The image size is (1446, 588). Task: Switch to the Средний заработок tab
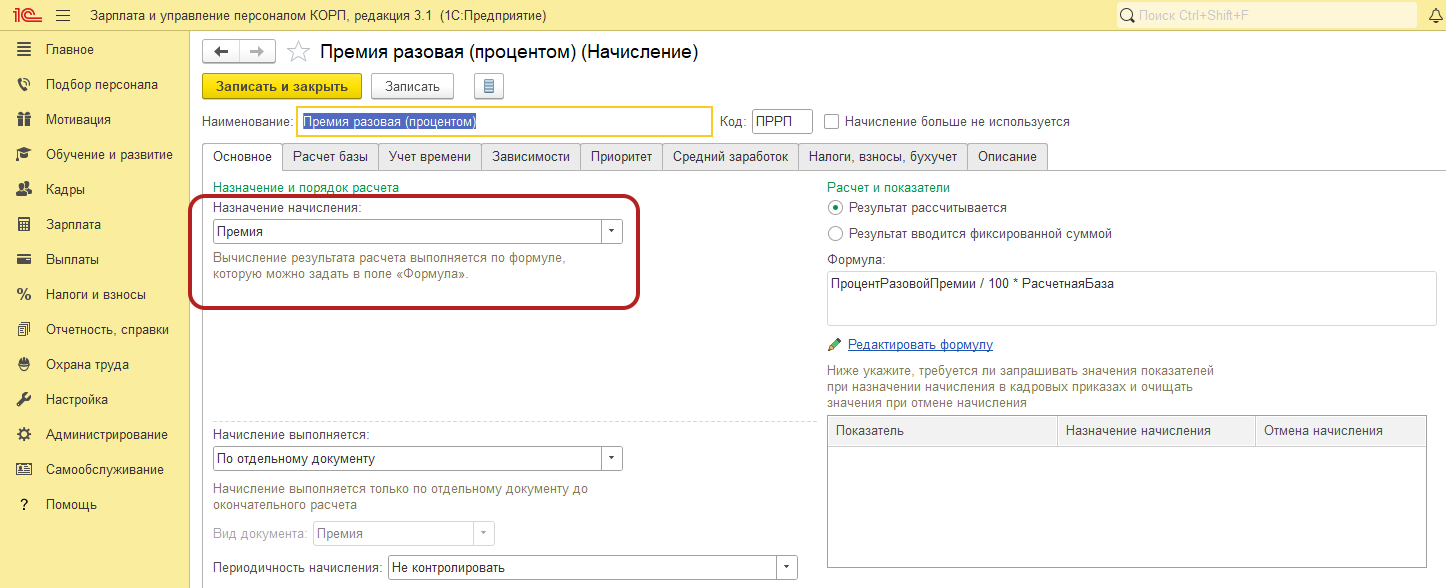[x=729, y=157]
